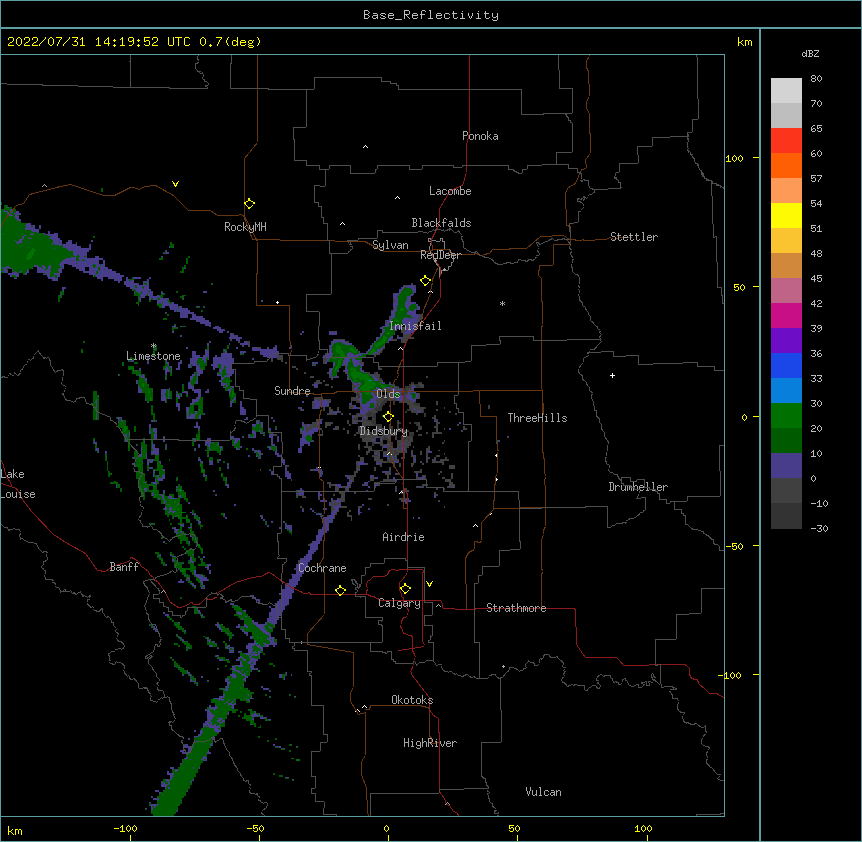The width and height of the screenshot is (862, 842).
Task: Click the Drumheller label
Action: [x=638, y=487]
